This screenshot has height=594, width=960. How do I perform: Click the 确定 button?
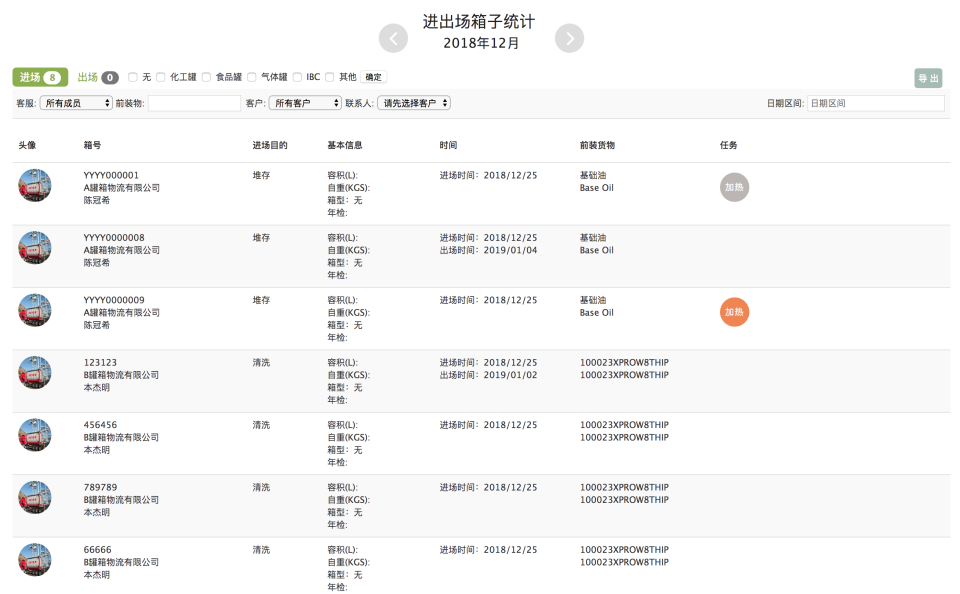pyautogui.click(x=373, y=77)
